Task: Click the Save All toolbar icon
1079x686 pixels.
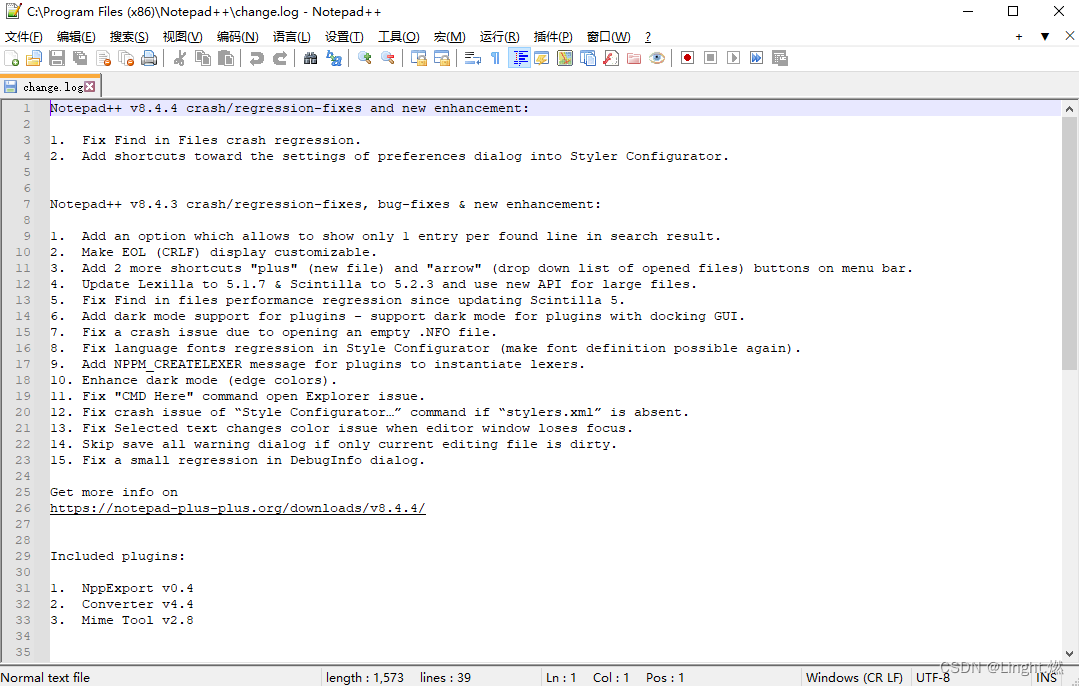Action: [x=81, y=58]
